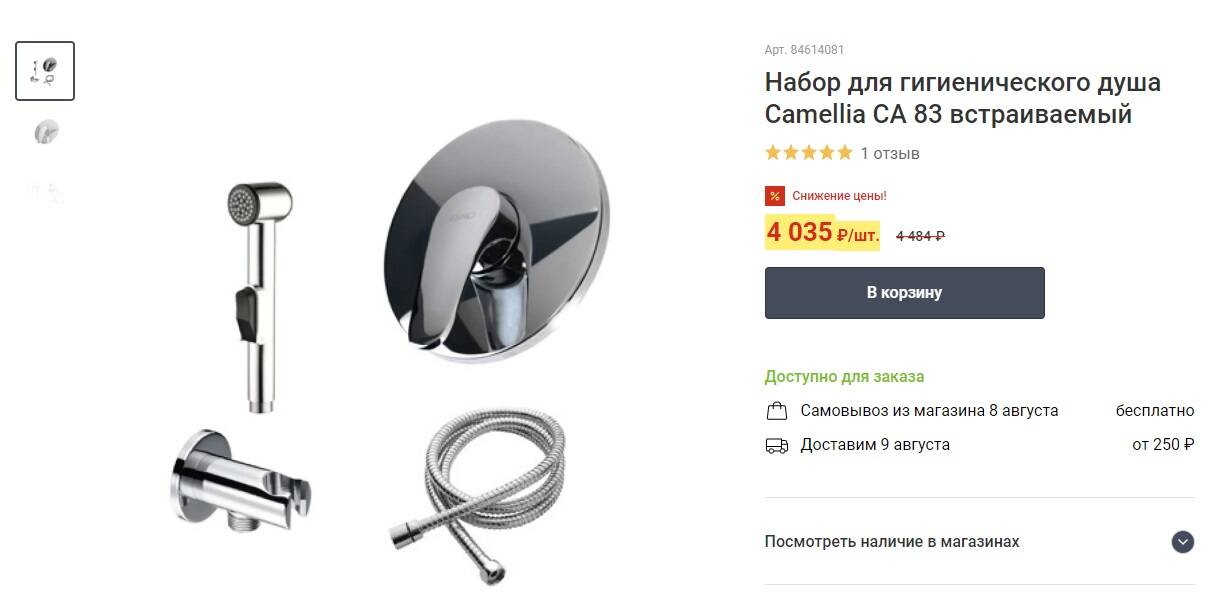Click the highlighted 4 035 ₽ price

pyautogui.click(x=822, y=232)
